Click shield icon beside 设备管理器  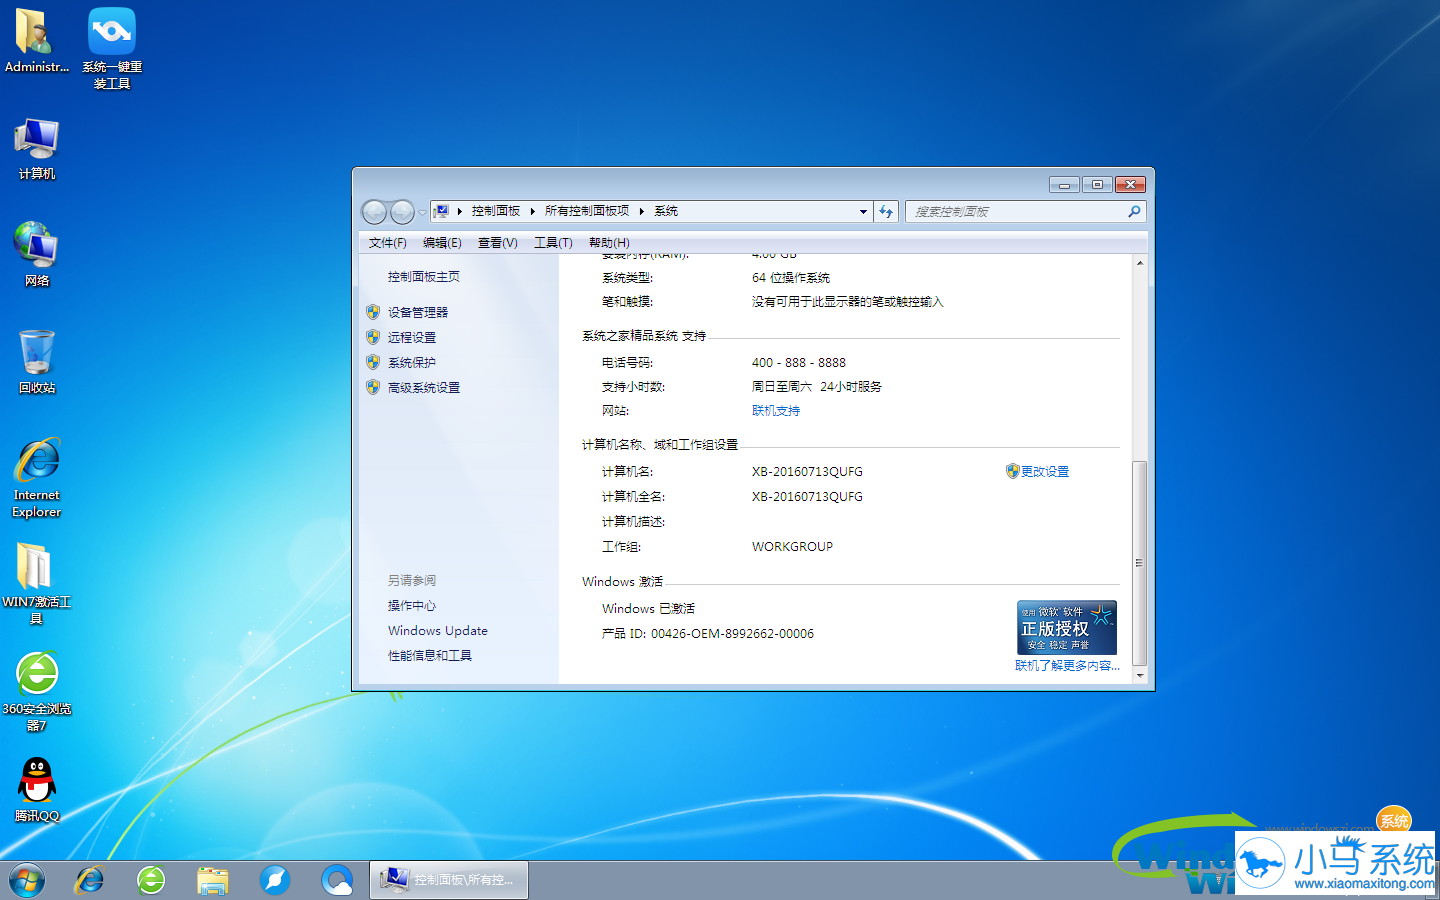pos(373,313)
